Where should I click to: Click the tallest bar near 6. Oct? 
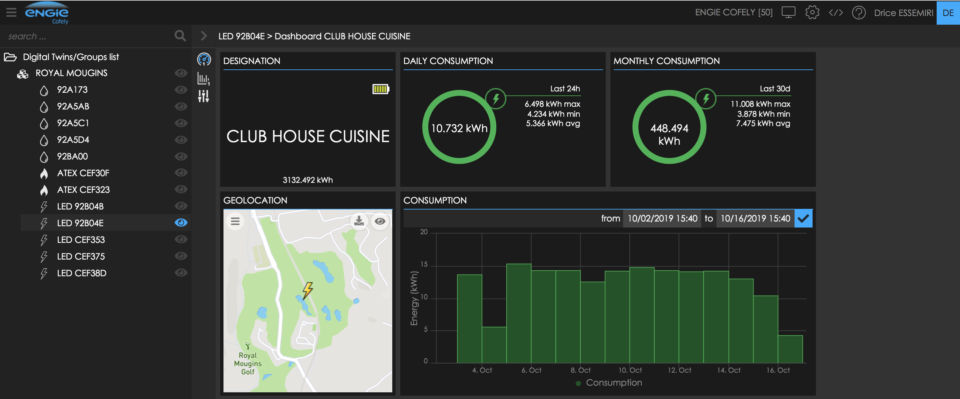tap(519, 313)
